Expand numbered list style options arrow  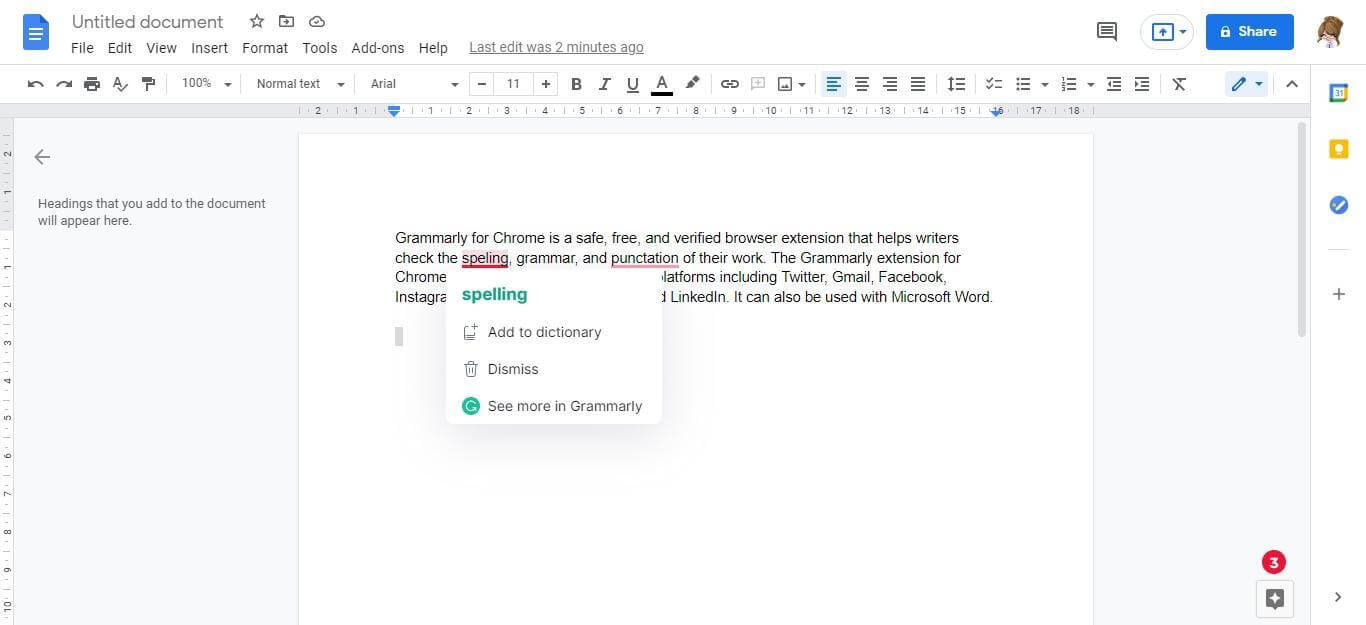1090,84
